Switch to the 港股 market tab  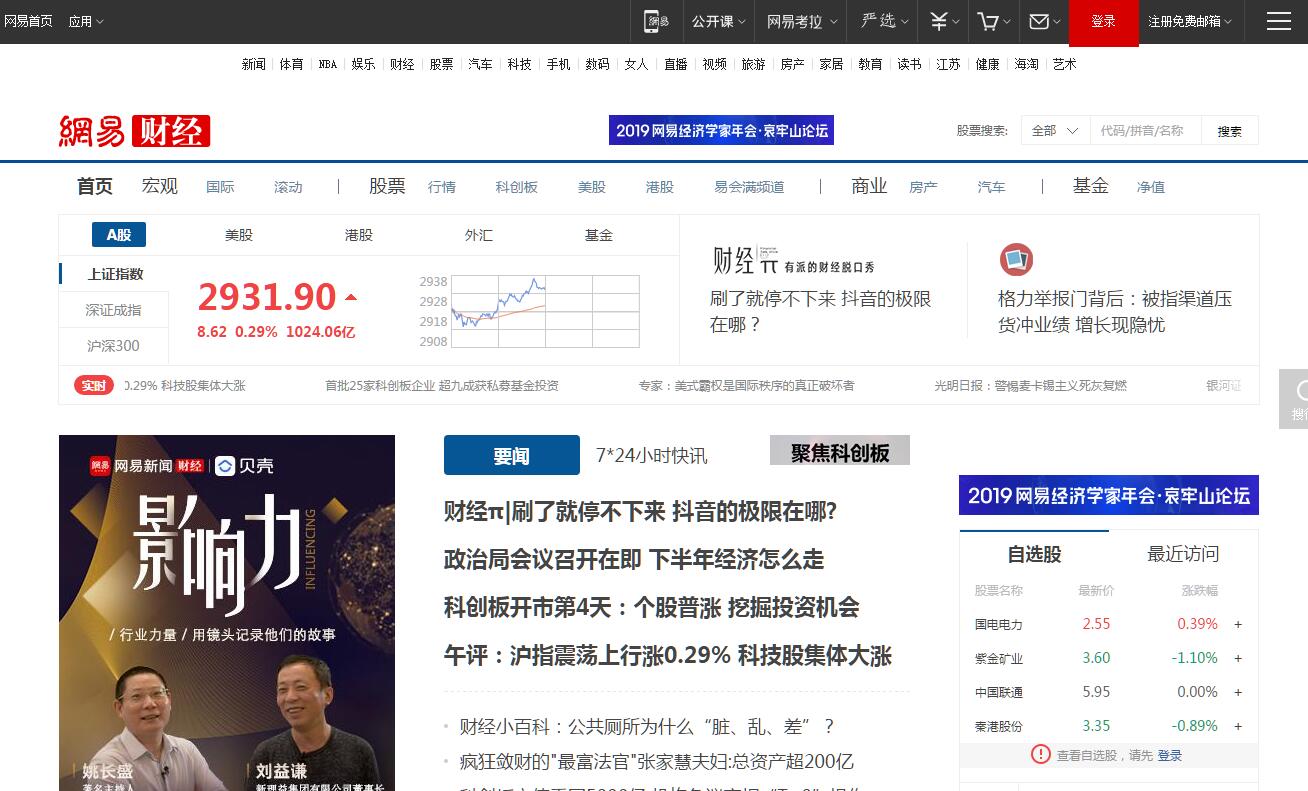pos(359,235)
